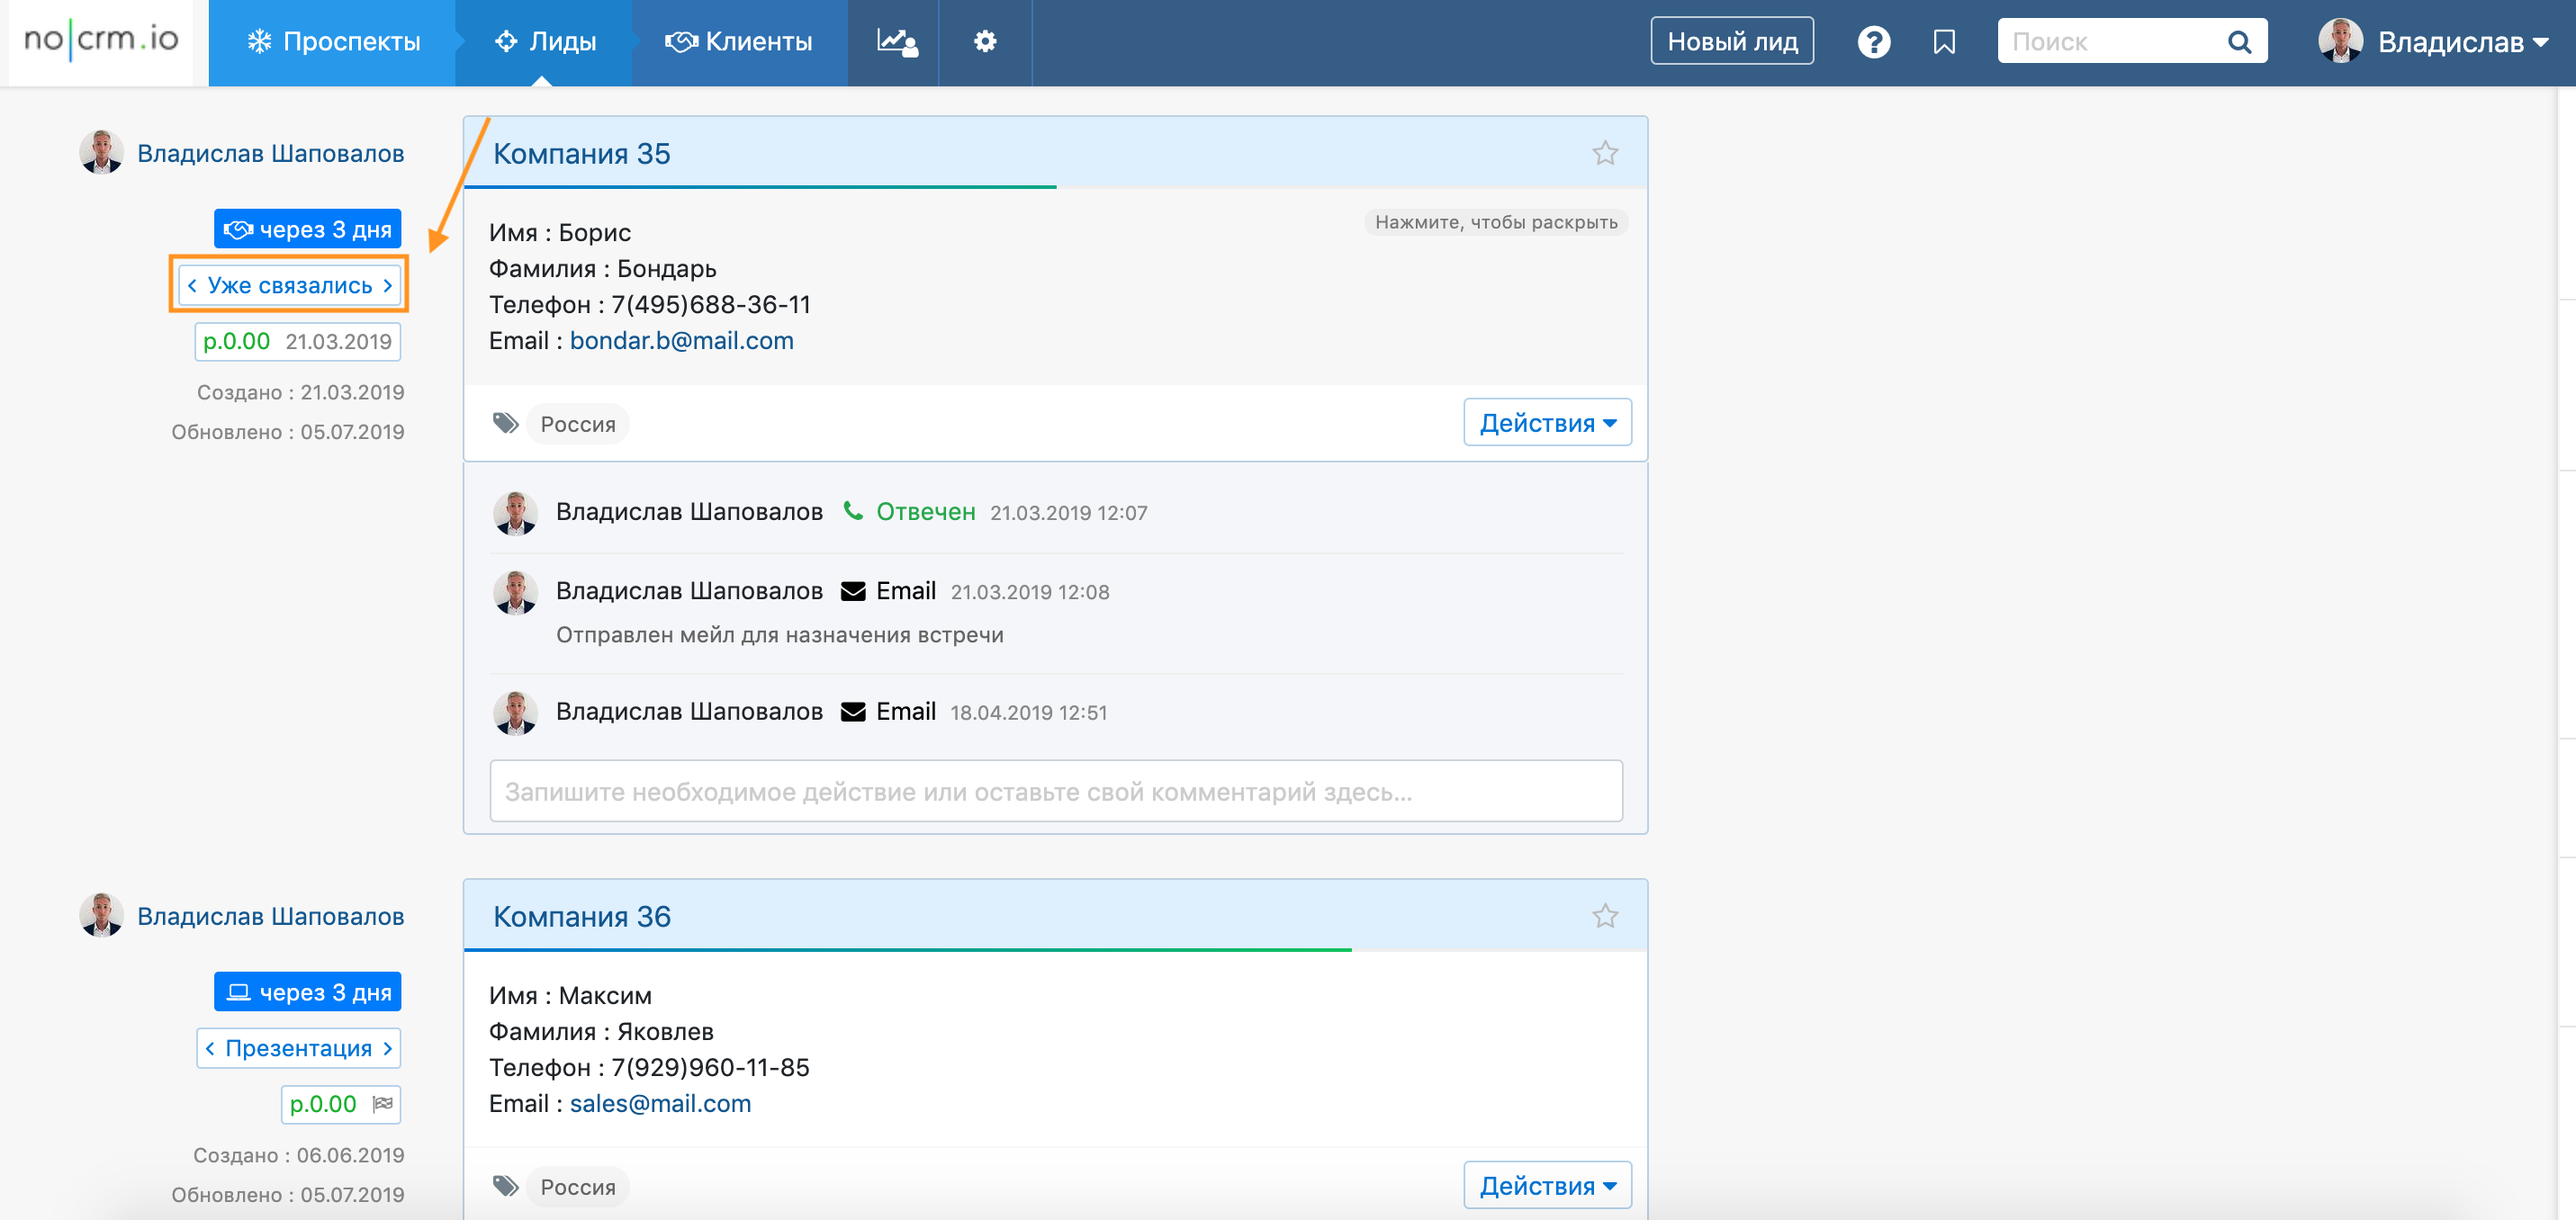Open email link bondar.b@mail.com
Screen dimensions: 2576x1220
tap(681, 341)
